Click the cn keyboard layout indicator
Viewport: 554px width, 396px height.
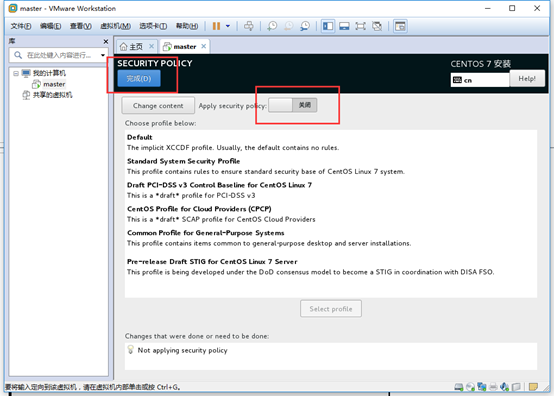(x=480, y=80)
